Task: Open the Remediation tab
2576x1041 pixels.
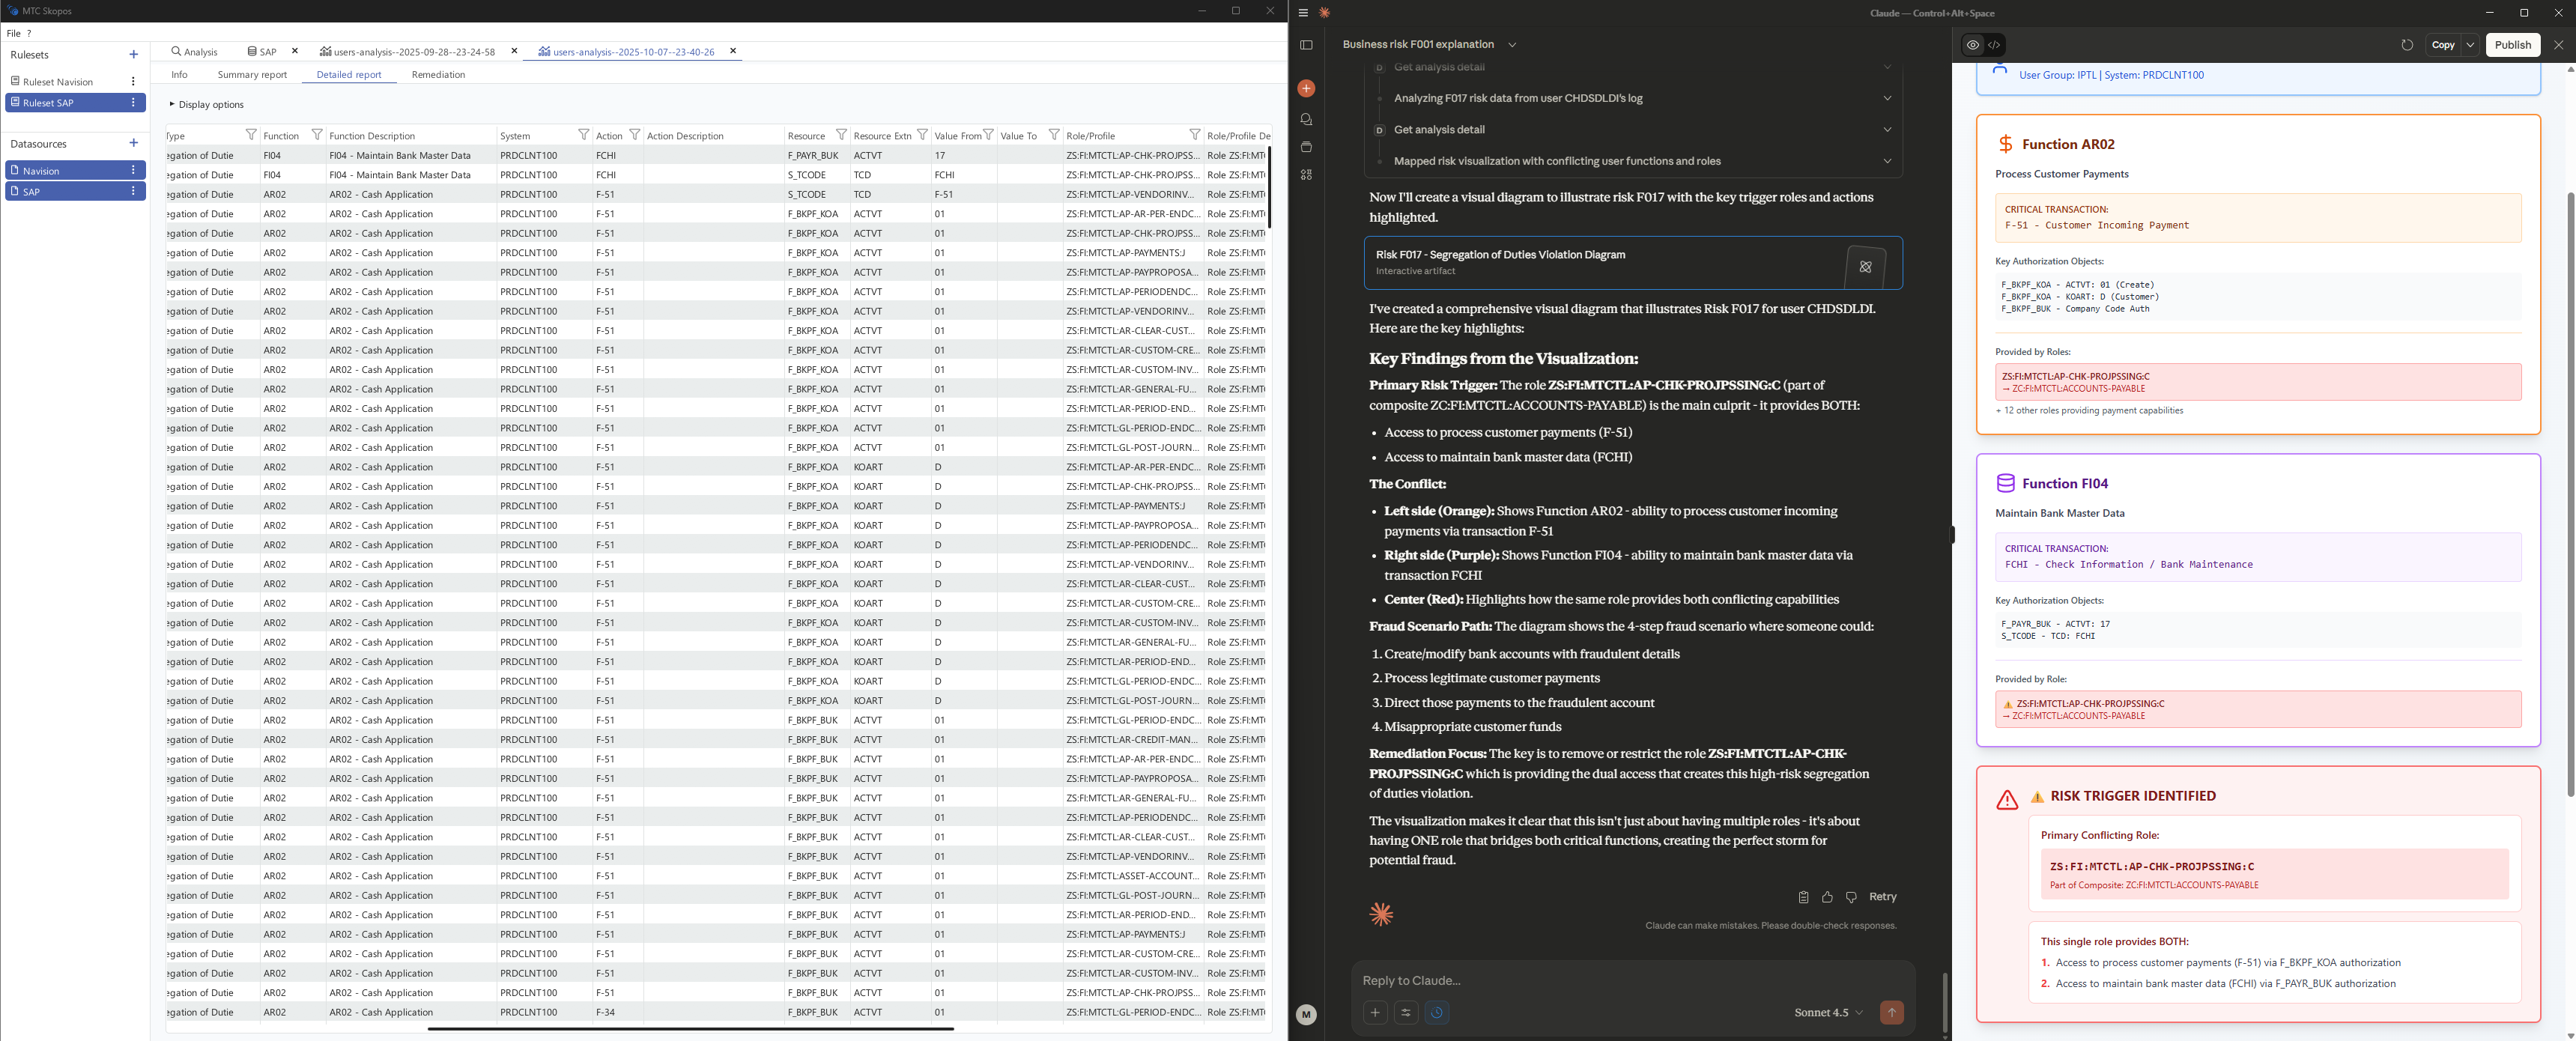Action: coord(438,75)
